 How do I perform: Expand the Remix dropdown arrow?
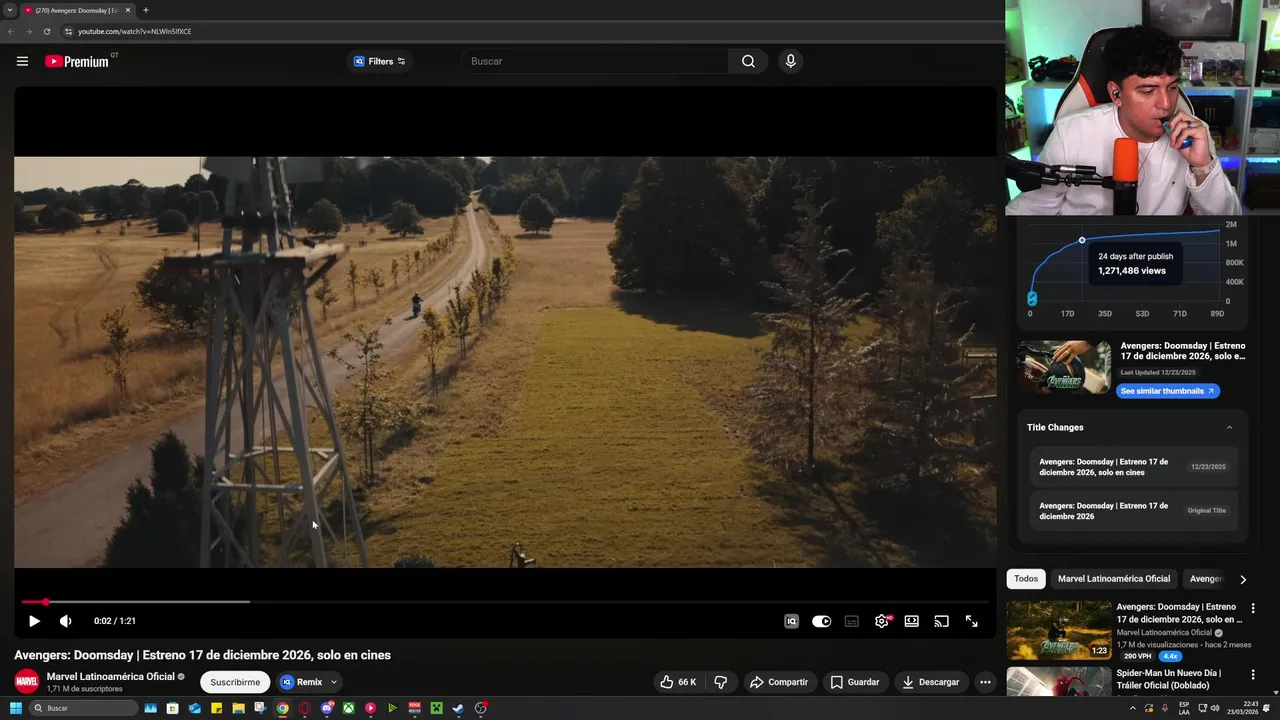coord(334,682)
